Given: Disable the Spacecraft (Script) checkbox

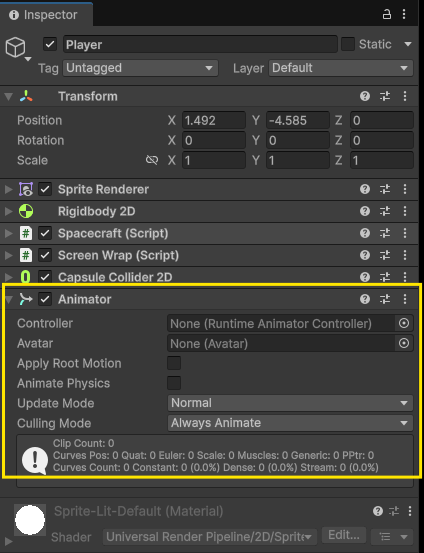Looking at the screenshot, I should coord(45,233).
